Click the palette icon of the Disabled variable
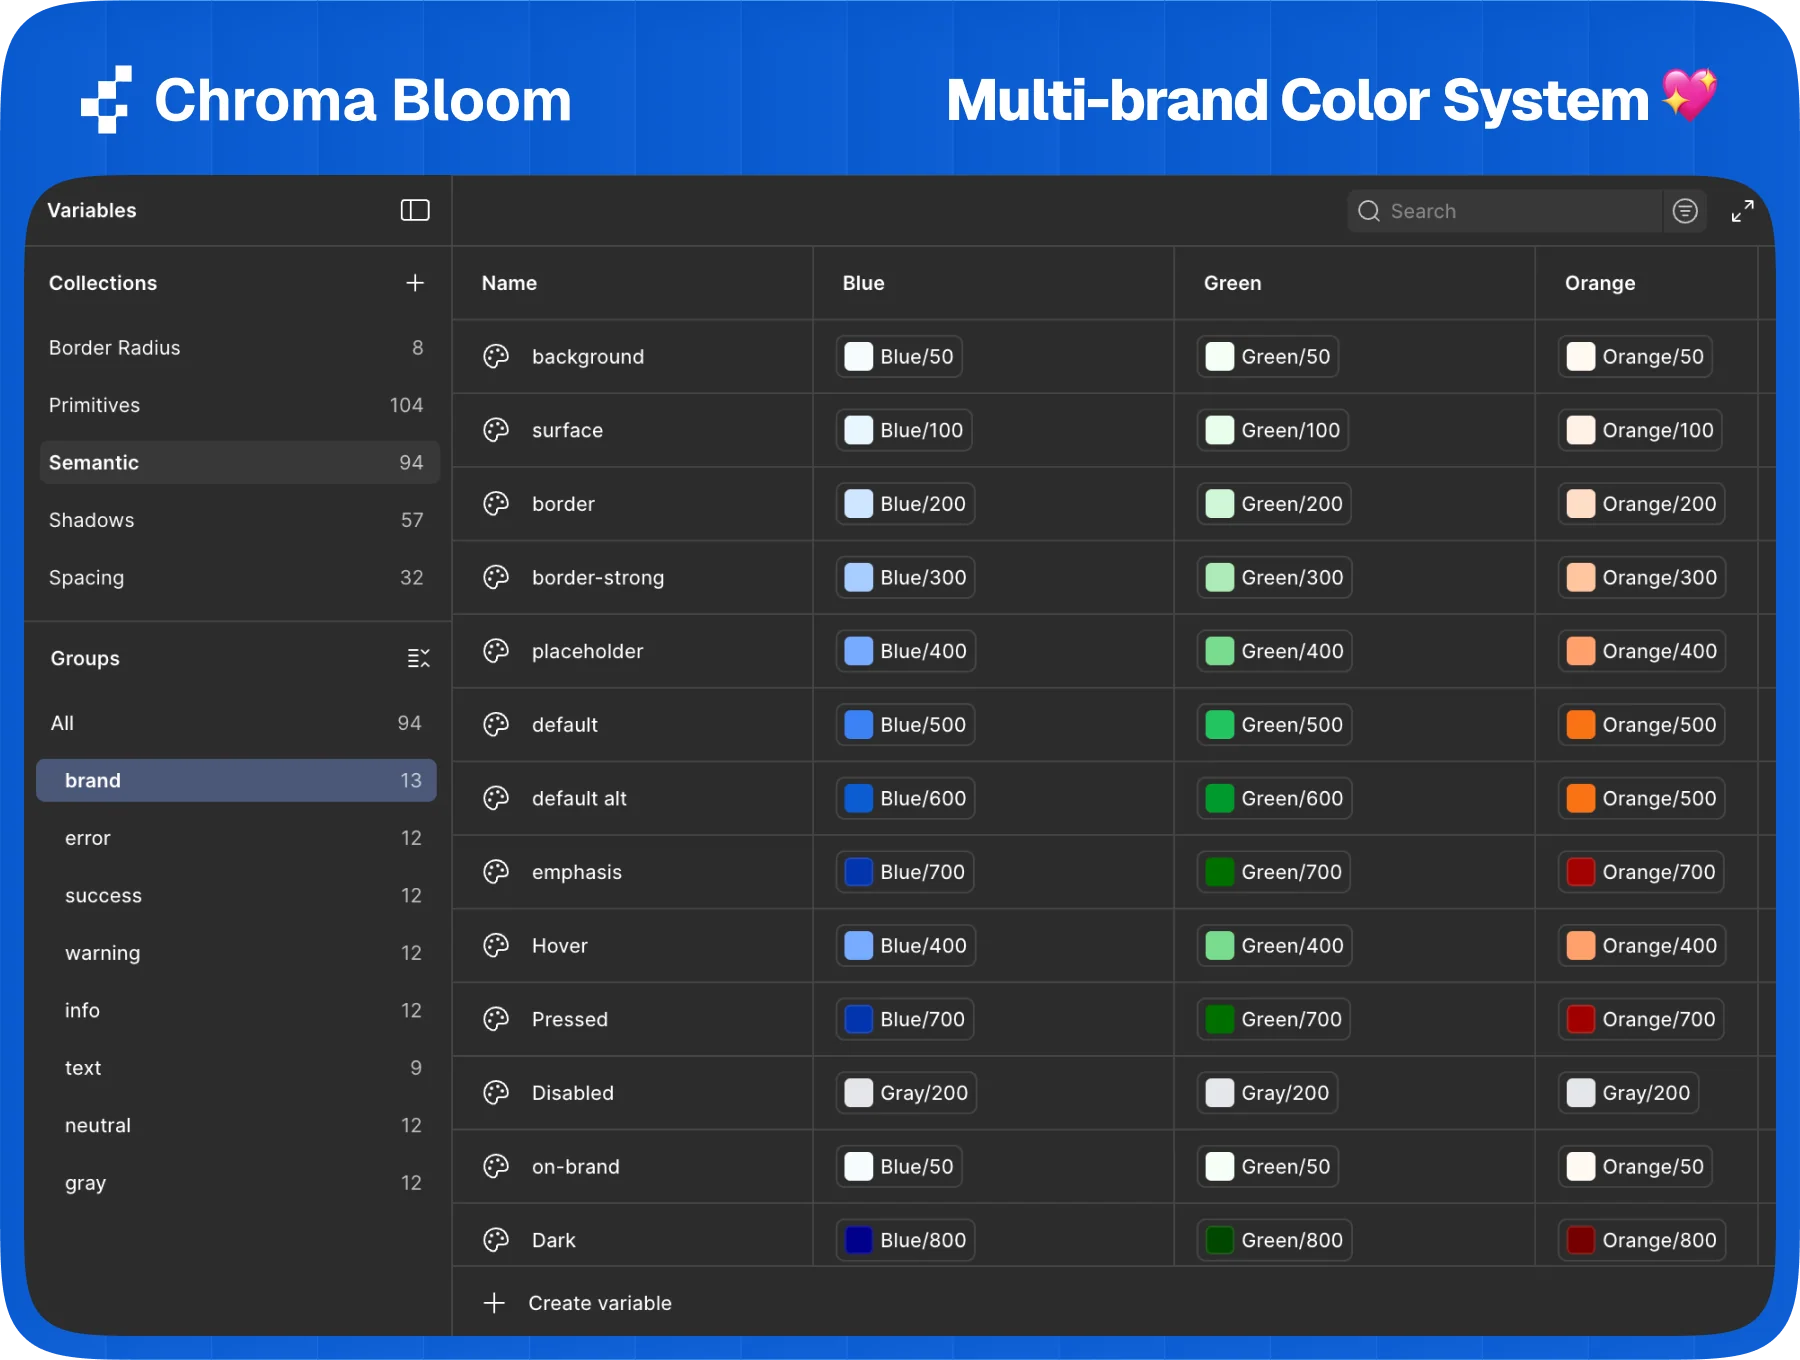The height and width of the screenshot is (1360, 1800). point(496,1093)
